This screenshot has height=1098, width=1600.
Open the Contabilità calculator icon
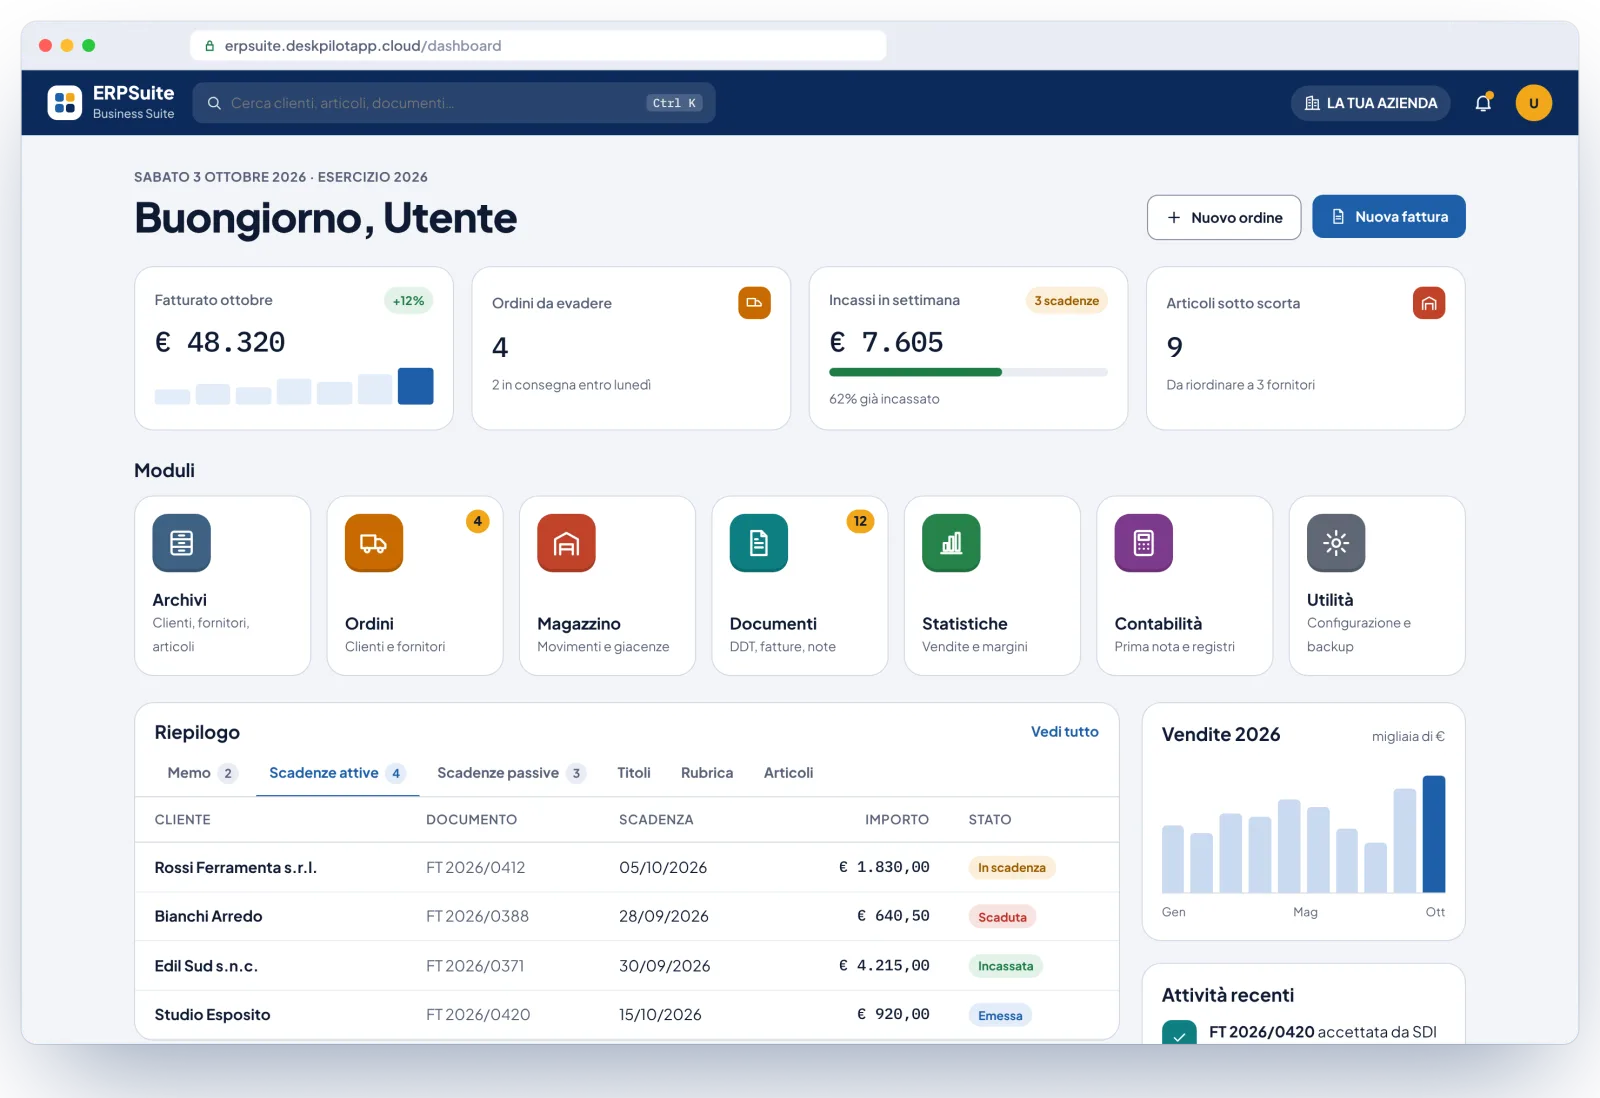pyautogui.click(x=1144, y=543)
